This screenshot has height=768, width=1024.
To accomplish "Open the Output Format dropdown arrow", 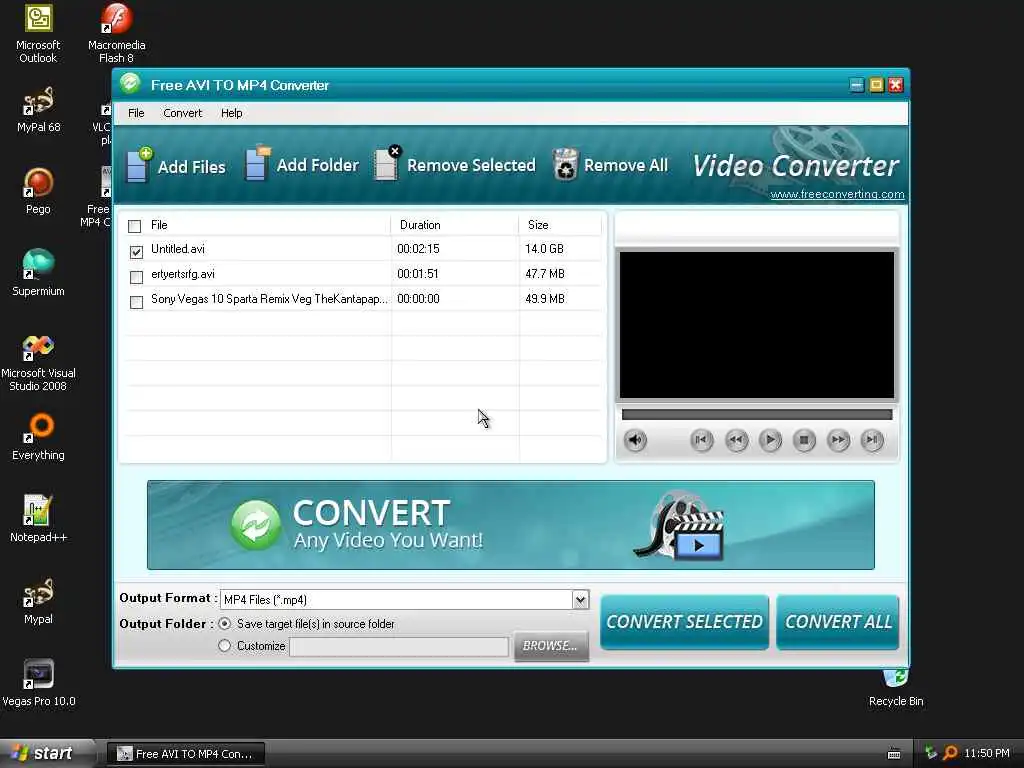I will tap(580, 600).
